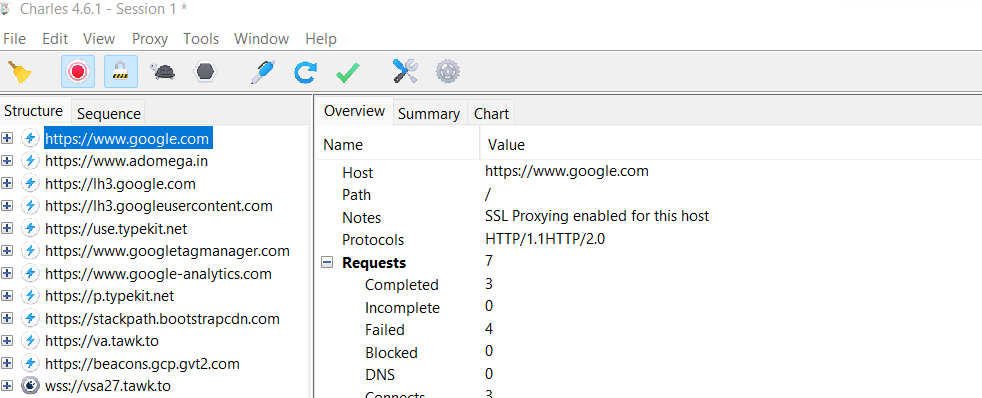
Task: Repeat request with the blue refresh icon
Action: [305, 72]
